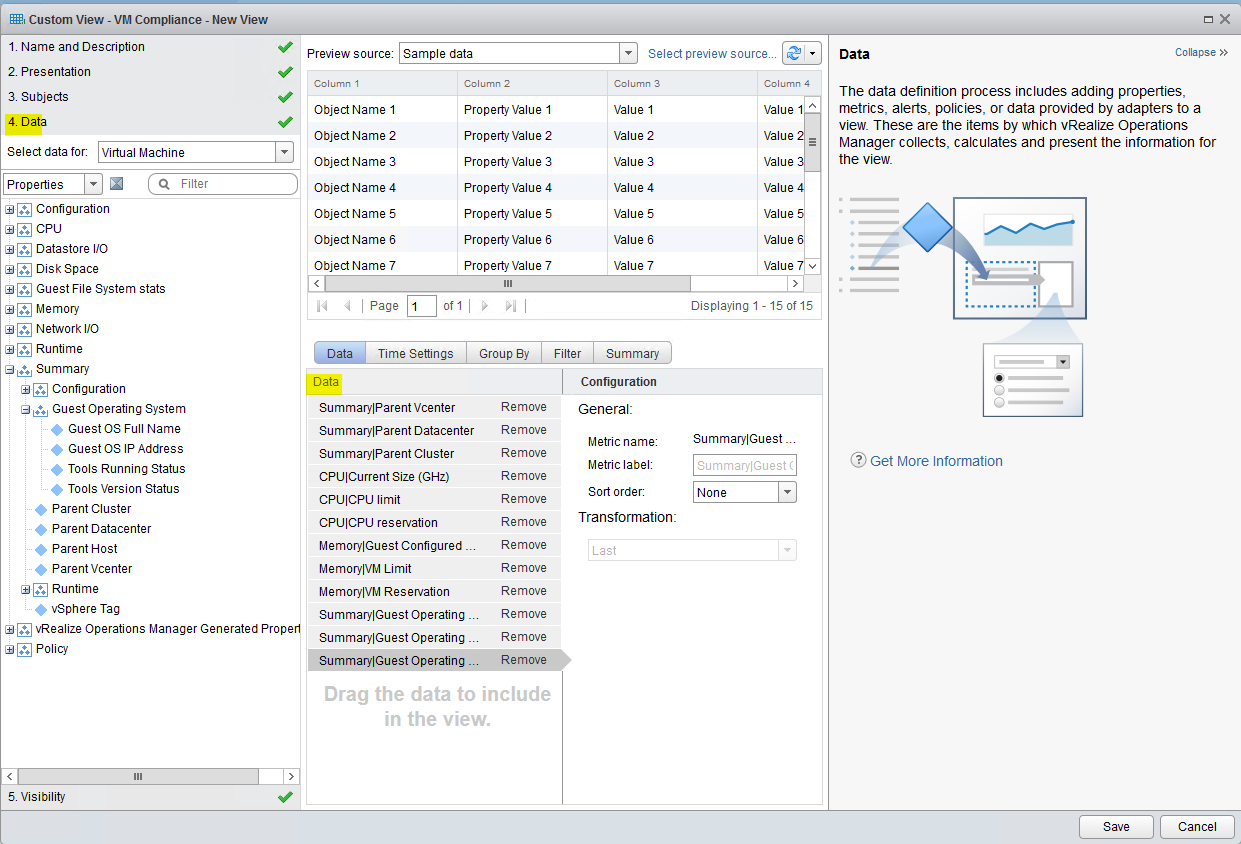Viewport: 1241px width, 844px height.
Task: Click the group icon beside Policy
Action: pos(25,649)
